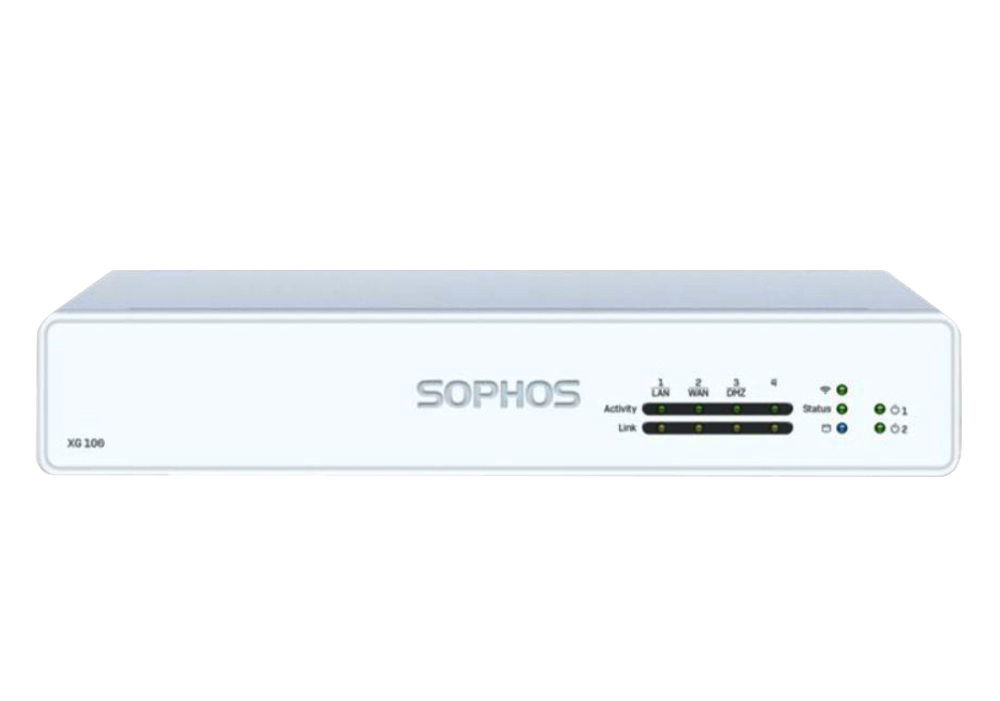Click the DMZ port 3 Activity LED
Viewport: 1000px width, 701px height.
pyautogui.click(x=737, y=409)
